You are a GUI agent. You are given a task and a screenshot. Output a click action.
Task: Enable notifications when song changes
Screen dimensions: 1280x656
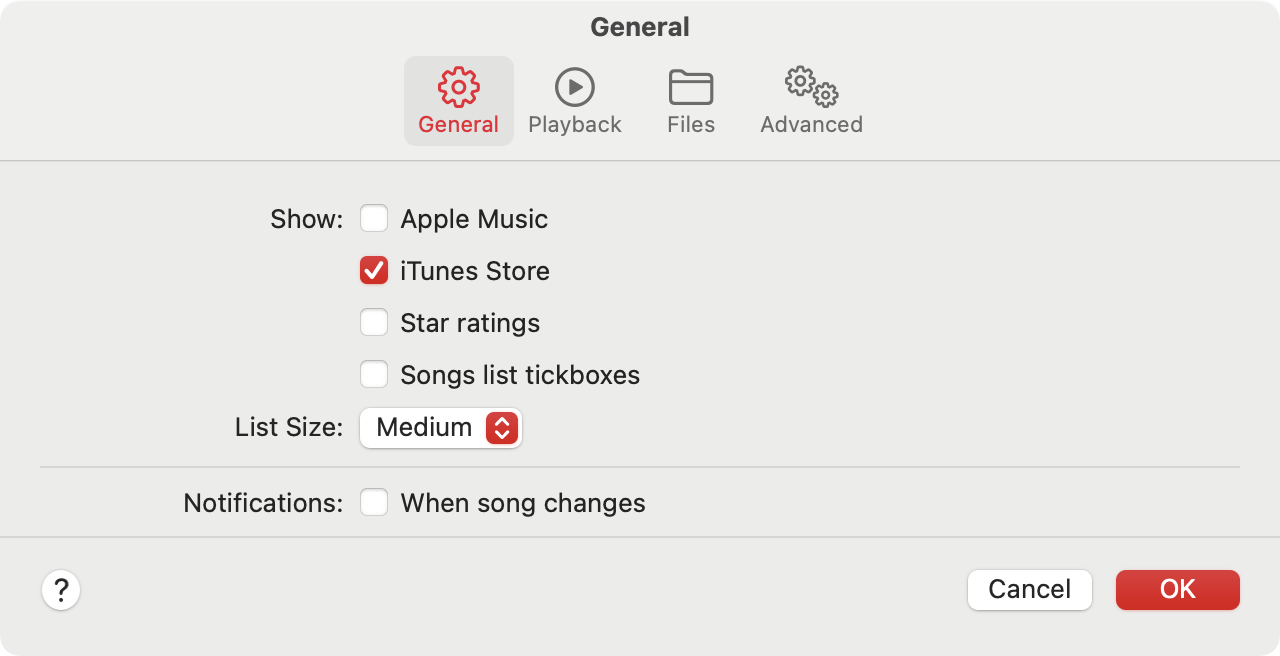374,503
